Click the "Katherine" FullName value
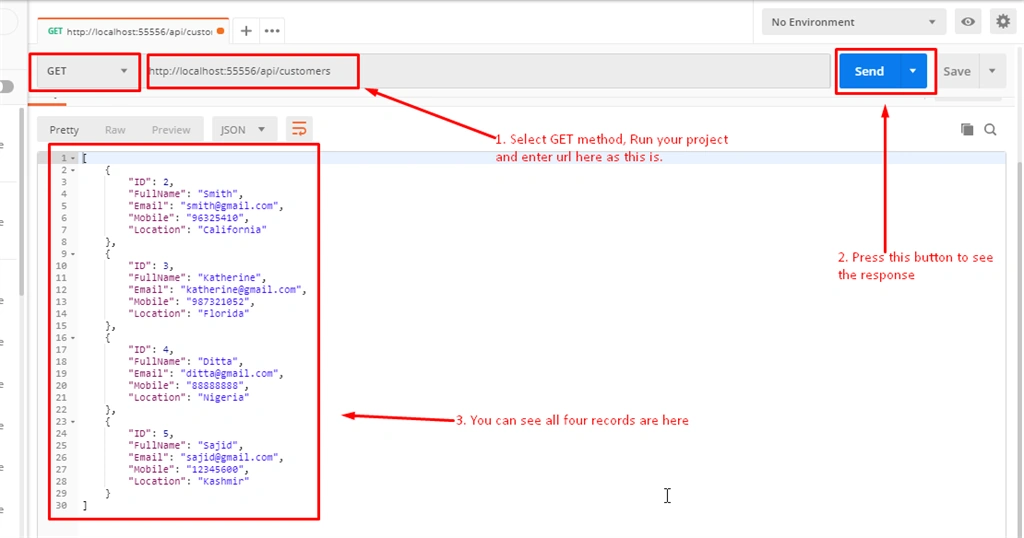Screen dimensions: 1024x538 click(229, 277)
